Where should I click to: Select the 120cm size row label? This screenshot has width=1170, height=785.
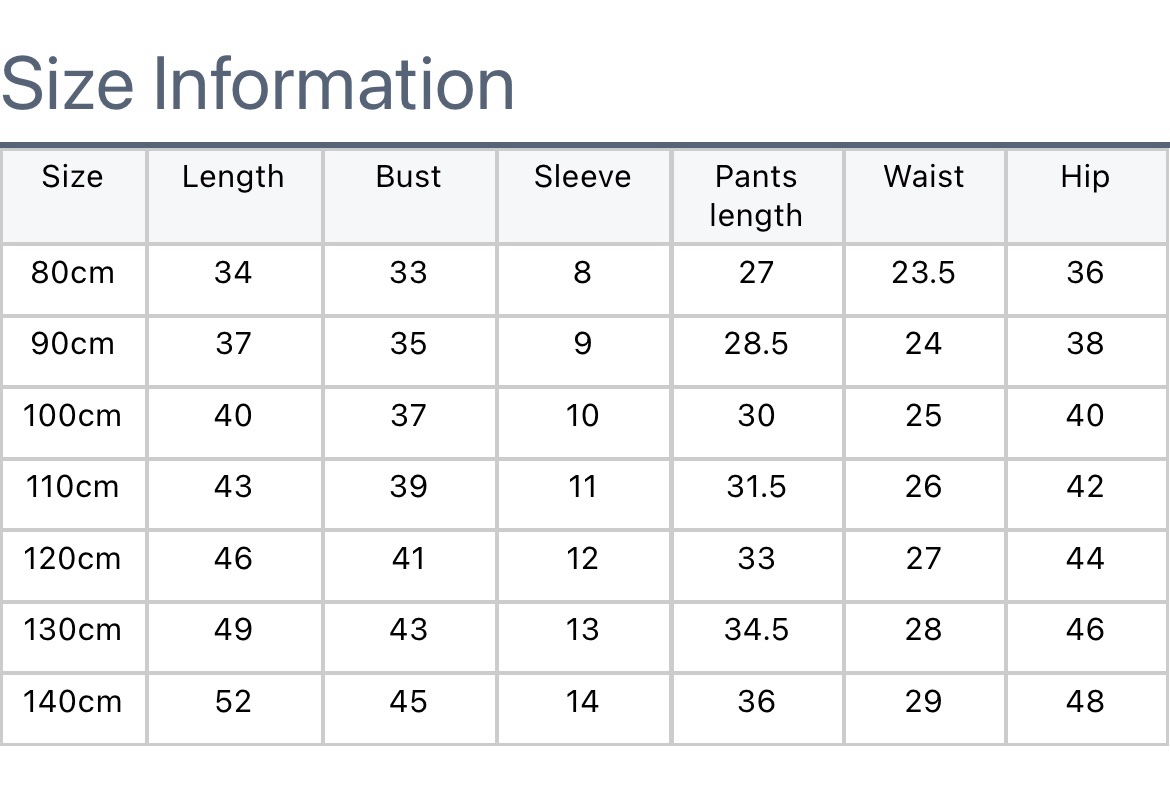pyautogui.click(x=72, y=559)
